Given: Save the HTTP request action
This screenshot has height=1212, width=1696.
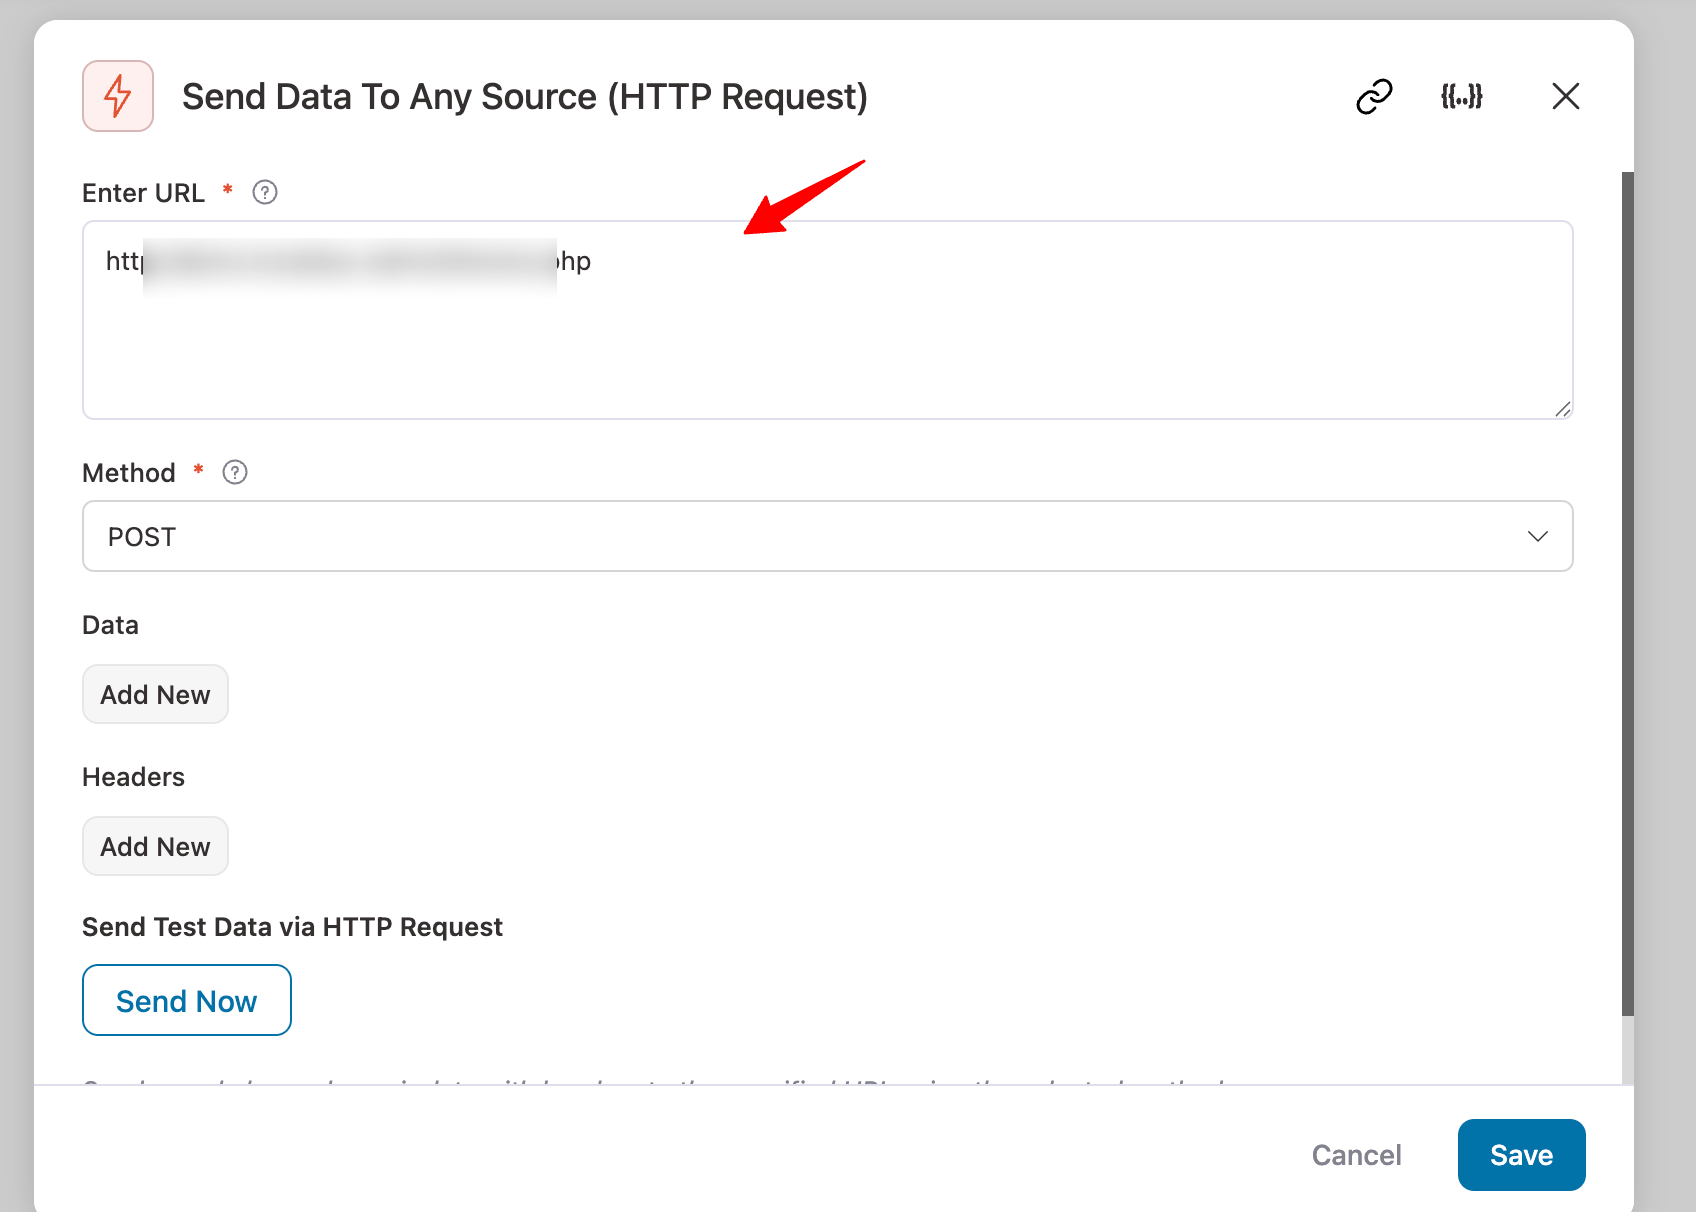Looking at the screenshot, I should pos(1521,1155).
